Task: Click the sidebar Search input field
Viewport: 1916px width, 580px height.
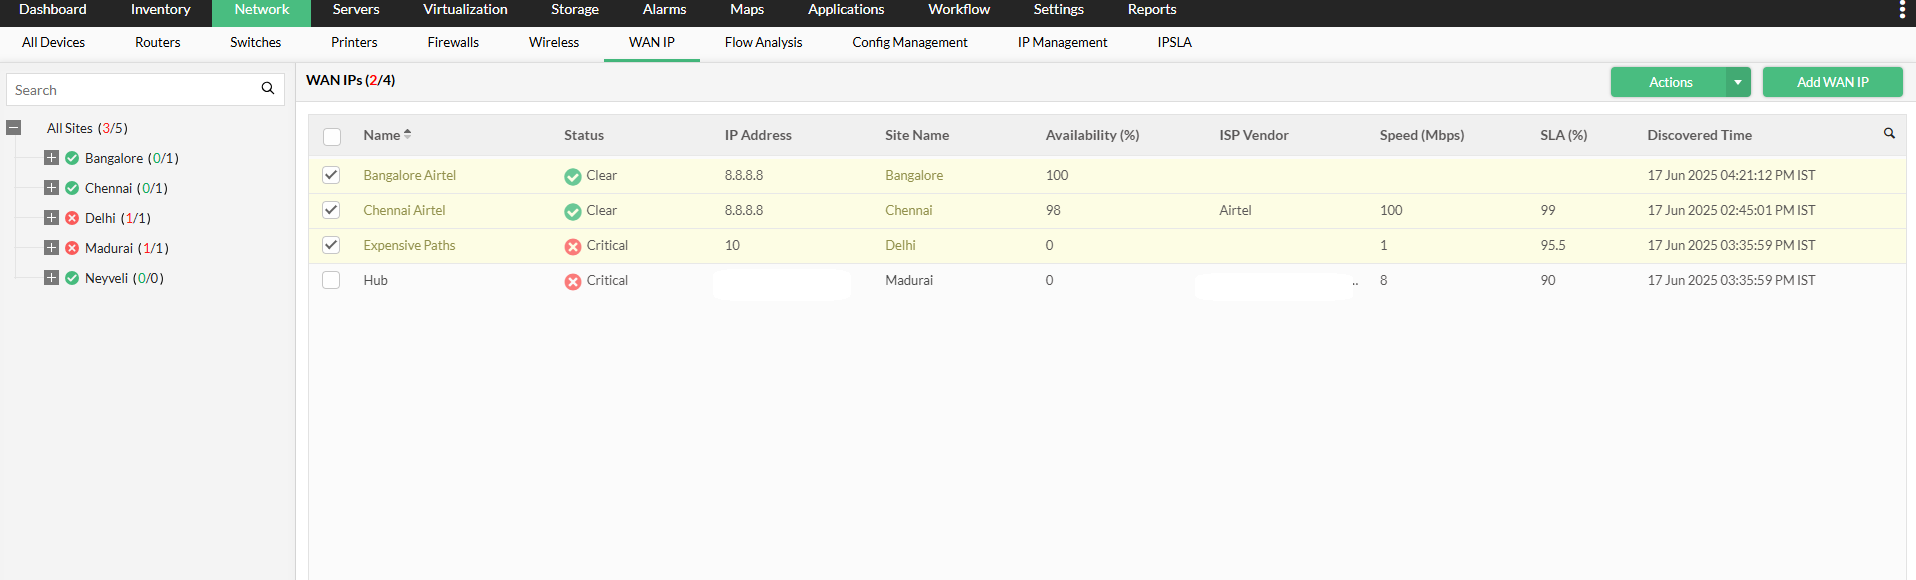Action: pyautogui.click(x=135, y=89)
